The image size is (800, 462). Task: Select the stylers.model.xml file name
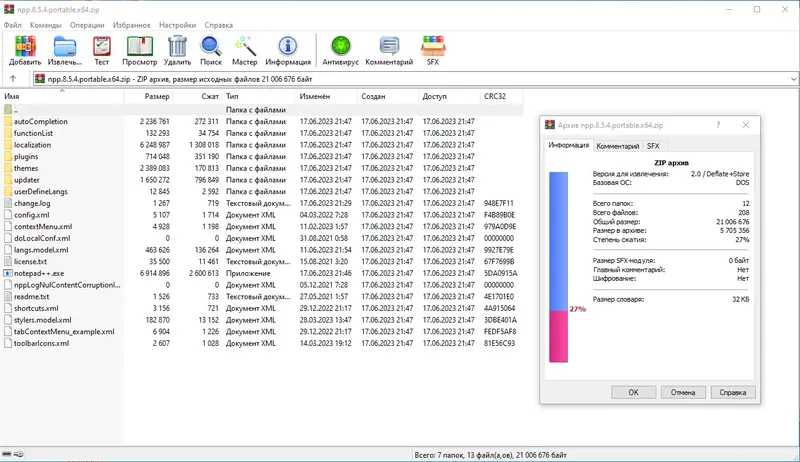[x=42, y=320]
